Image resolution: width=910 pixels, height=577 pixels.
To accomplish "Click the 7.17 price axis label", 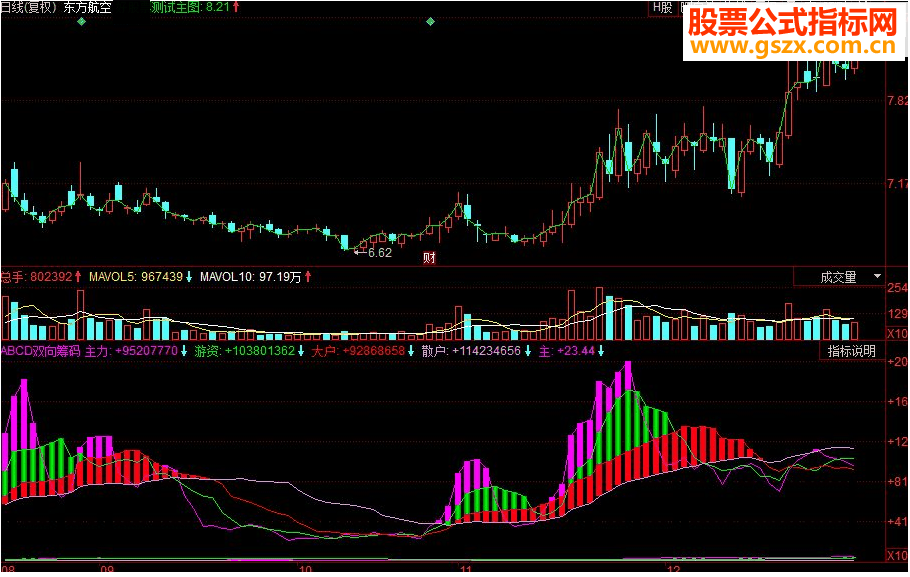I will click(x=898, y=184).
